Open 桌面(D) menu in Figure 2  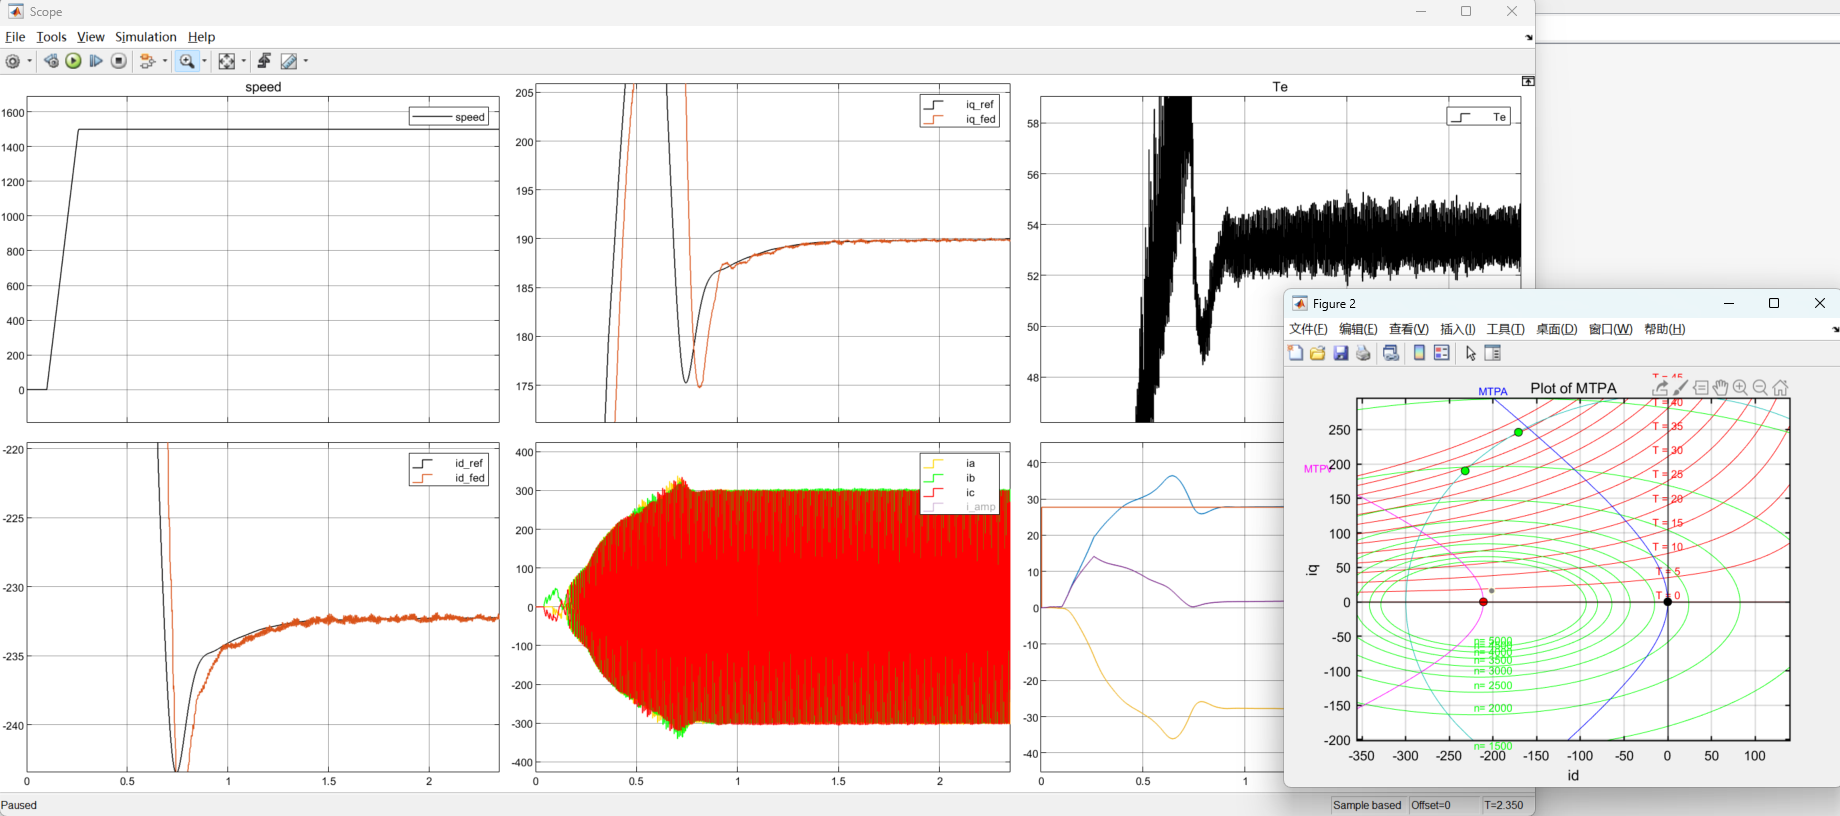click(x=1556, y=329)
